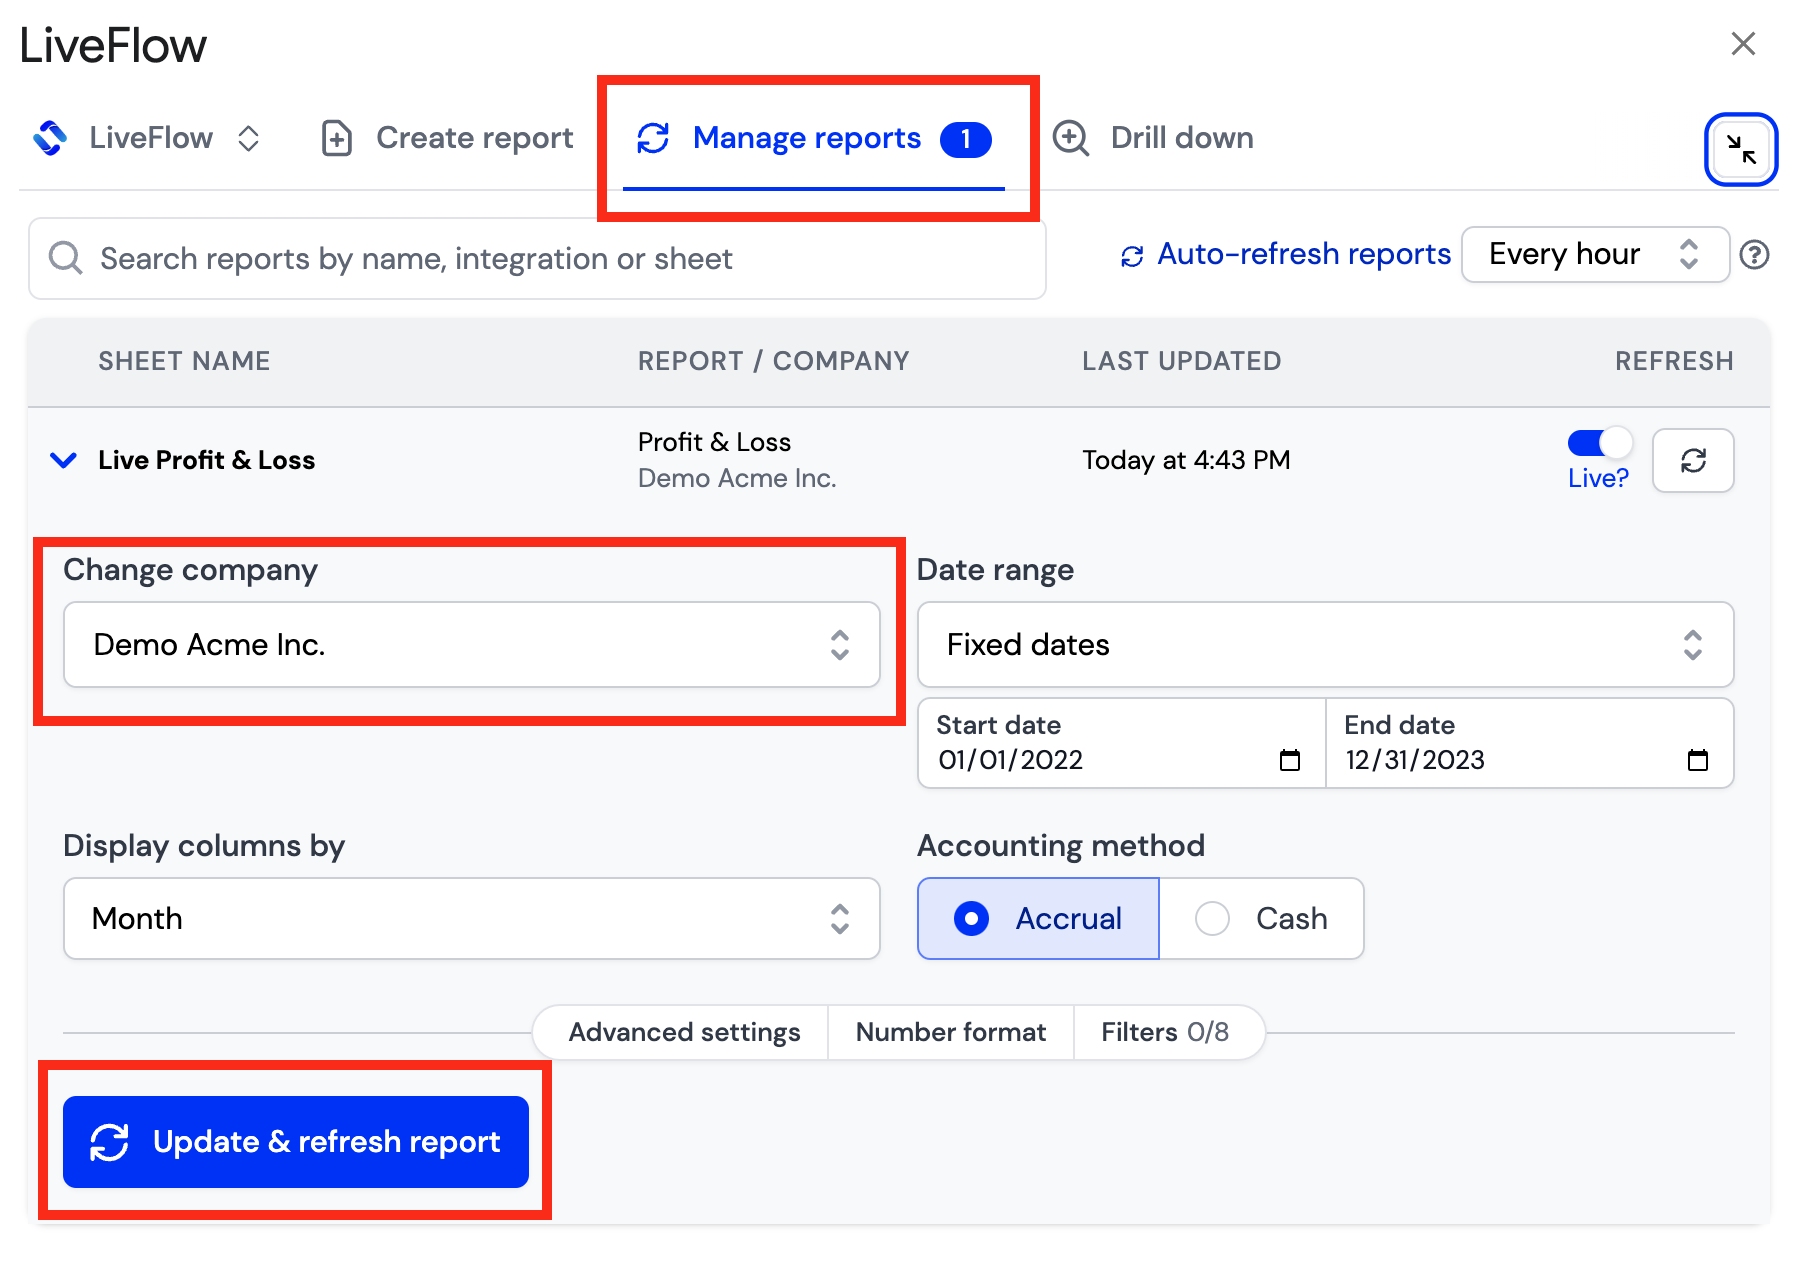Screen dimensions: 1806x1286
Task: Click the Live Profit & Loss sheet name
Action: (206, 460)
